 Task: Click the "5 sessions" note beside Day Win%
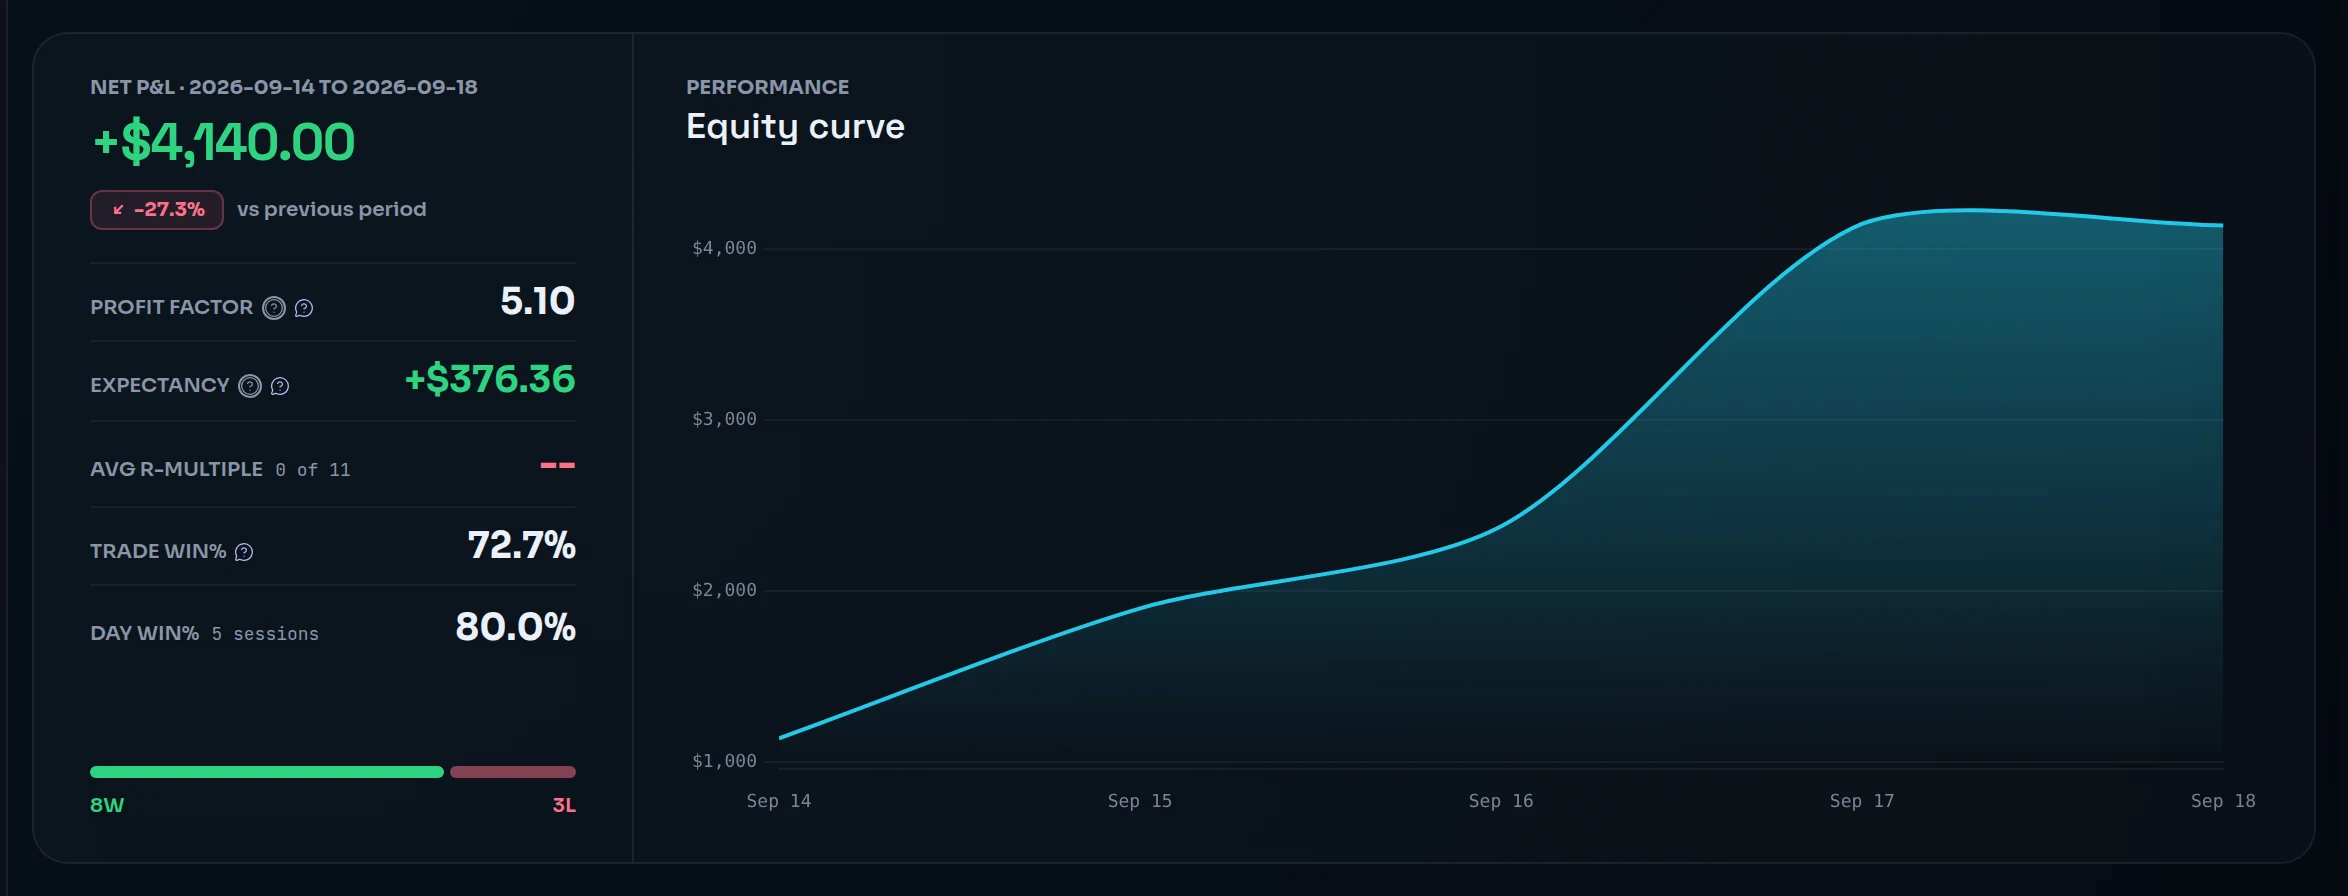pyautogui.click(x=265, y=634)
